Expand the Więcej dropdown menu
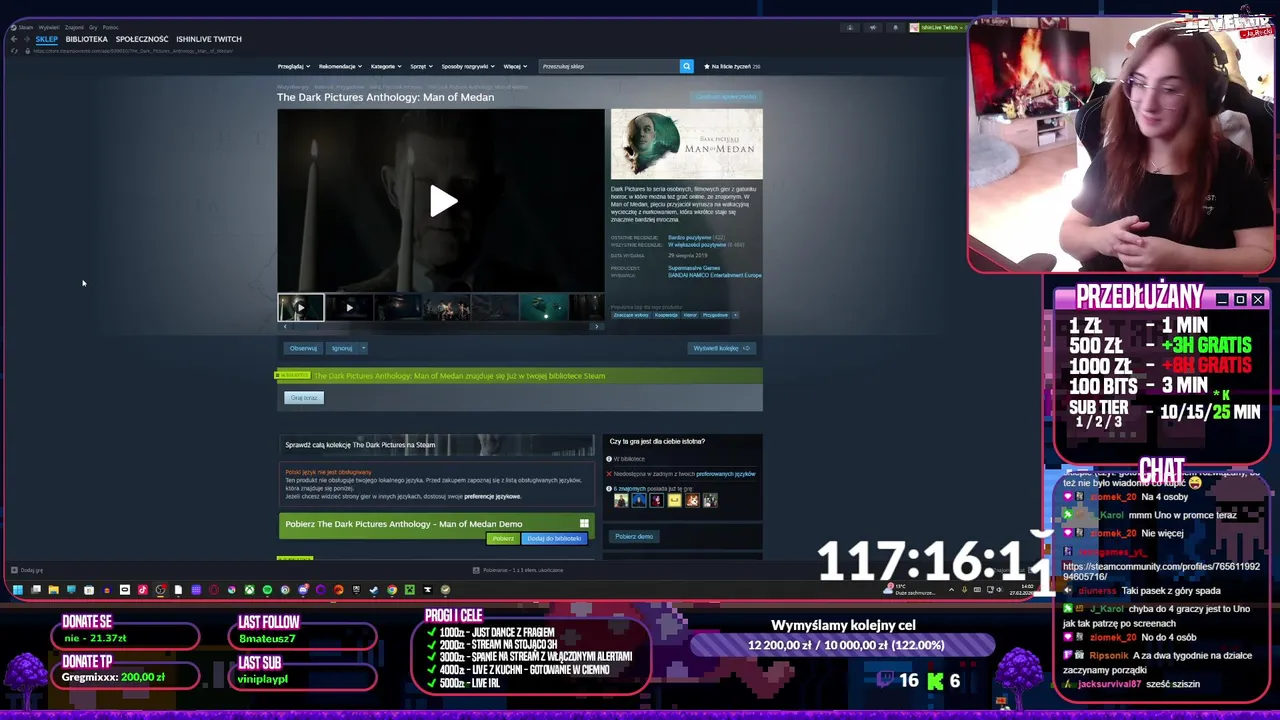Image resolution: width=1280 pixels, height=720 pixels. (x=515, y=66)
